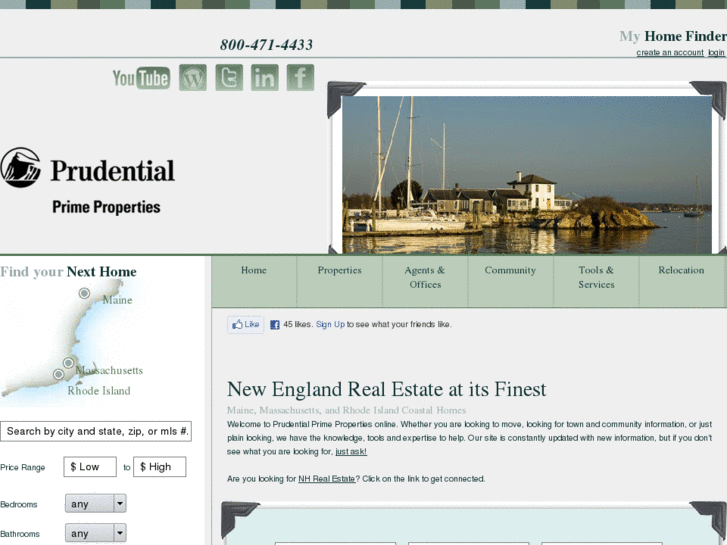Follow the just ask! link

click(x=351, y=451)
